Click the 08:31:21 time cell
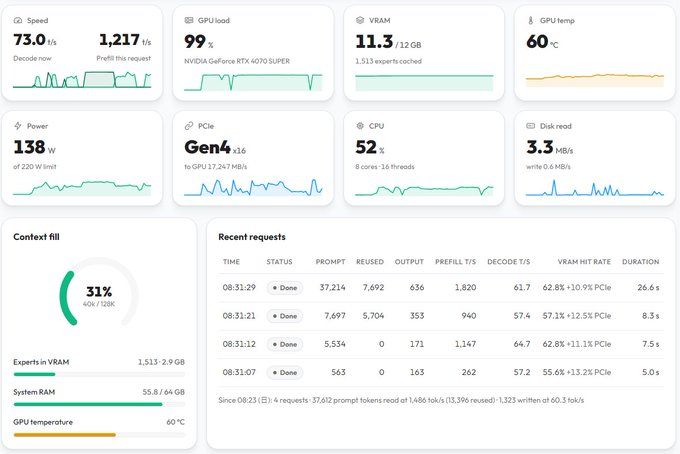Viewport: 680px width, 454px height. click(239, 316)
